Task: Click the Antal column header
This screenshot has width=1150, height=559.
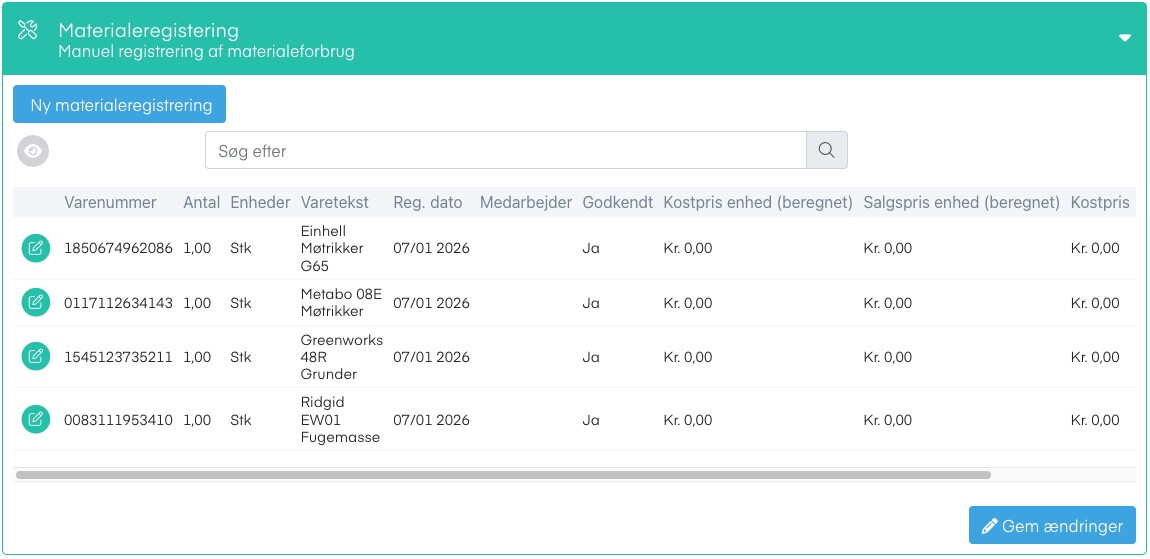Action: pyautogui.click(x=201, y=202)
